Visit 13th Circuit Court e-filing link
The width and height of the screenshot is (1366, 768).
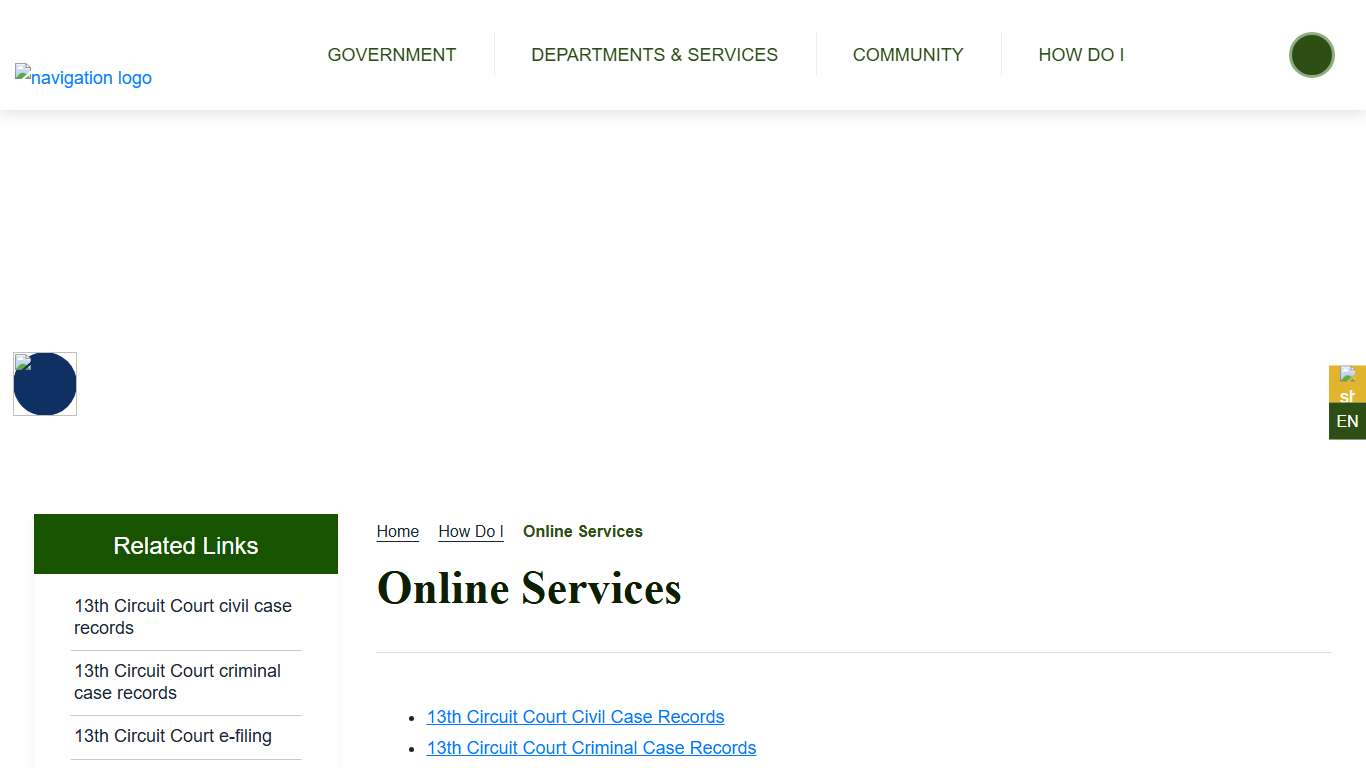[173, 736]
